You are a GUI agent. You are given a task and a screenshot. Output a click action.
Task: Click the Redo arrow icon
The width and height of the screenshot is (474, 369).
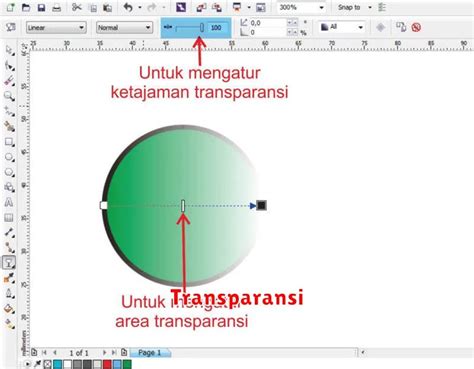(152, 7)
